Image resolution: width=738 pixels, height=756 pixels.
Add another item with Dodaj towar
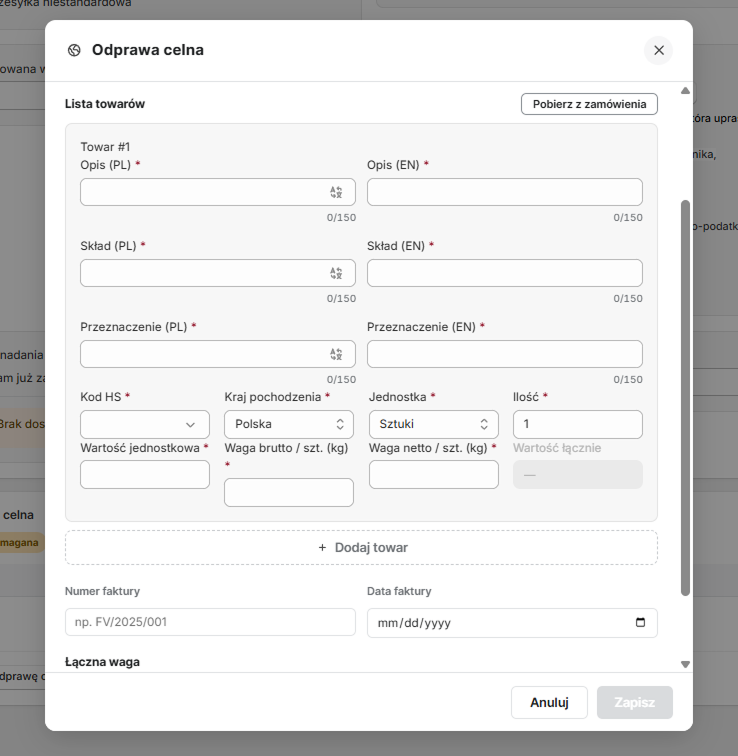tap(362, 548)
